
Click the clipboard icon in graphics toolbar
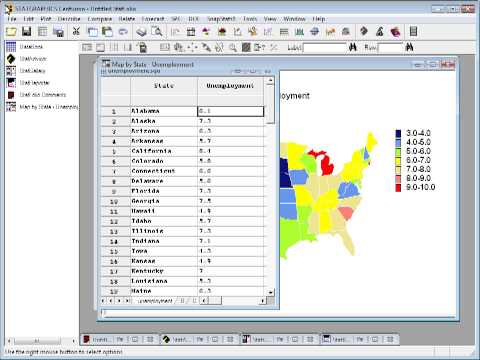142,47
